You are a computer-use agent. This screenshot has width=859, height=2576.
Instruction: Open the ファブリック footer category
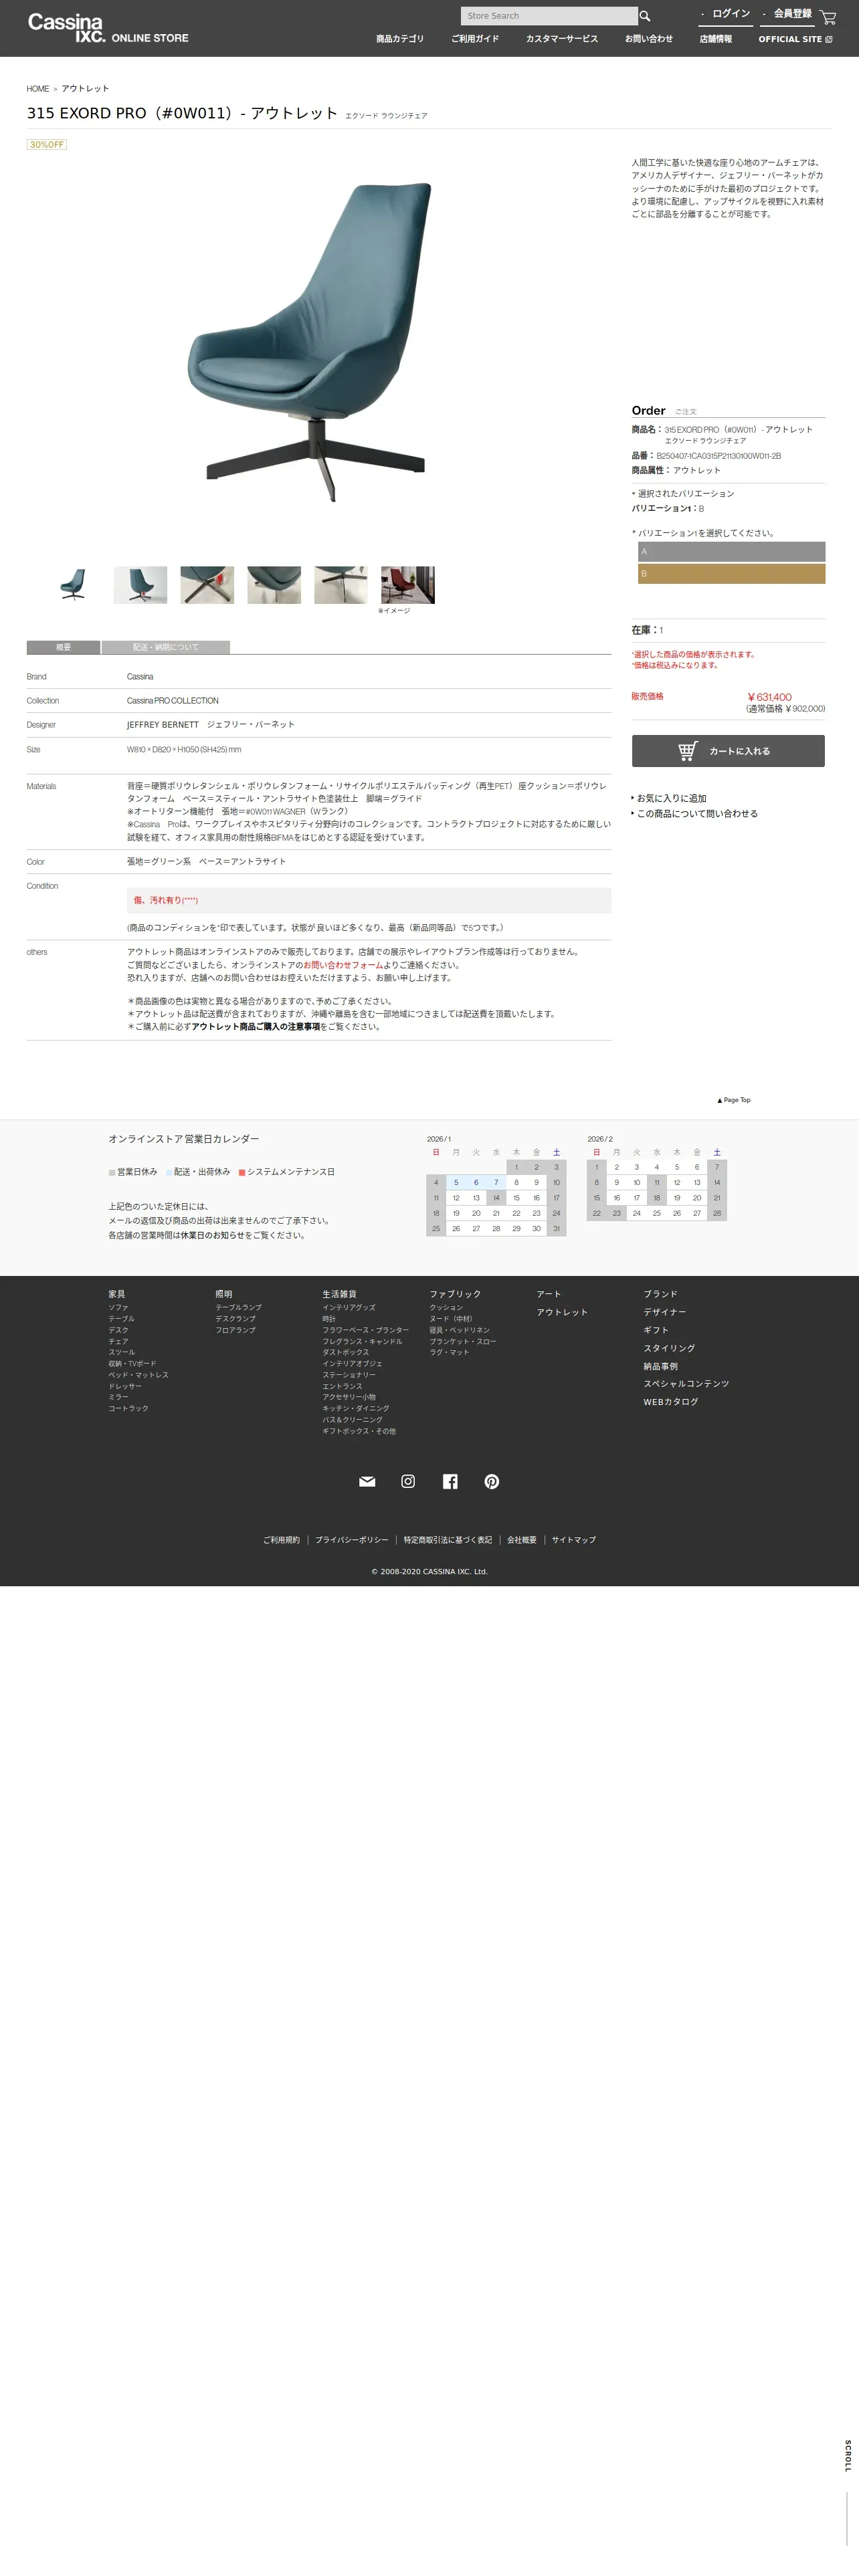tap(455, 1294)
